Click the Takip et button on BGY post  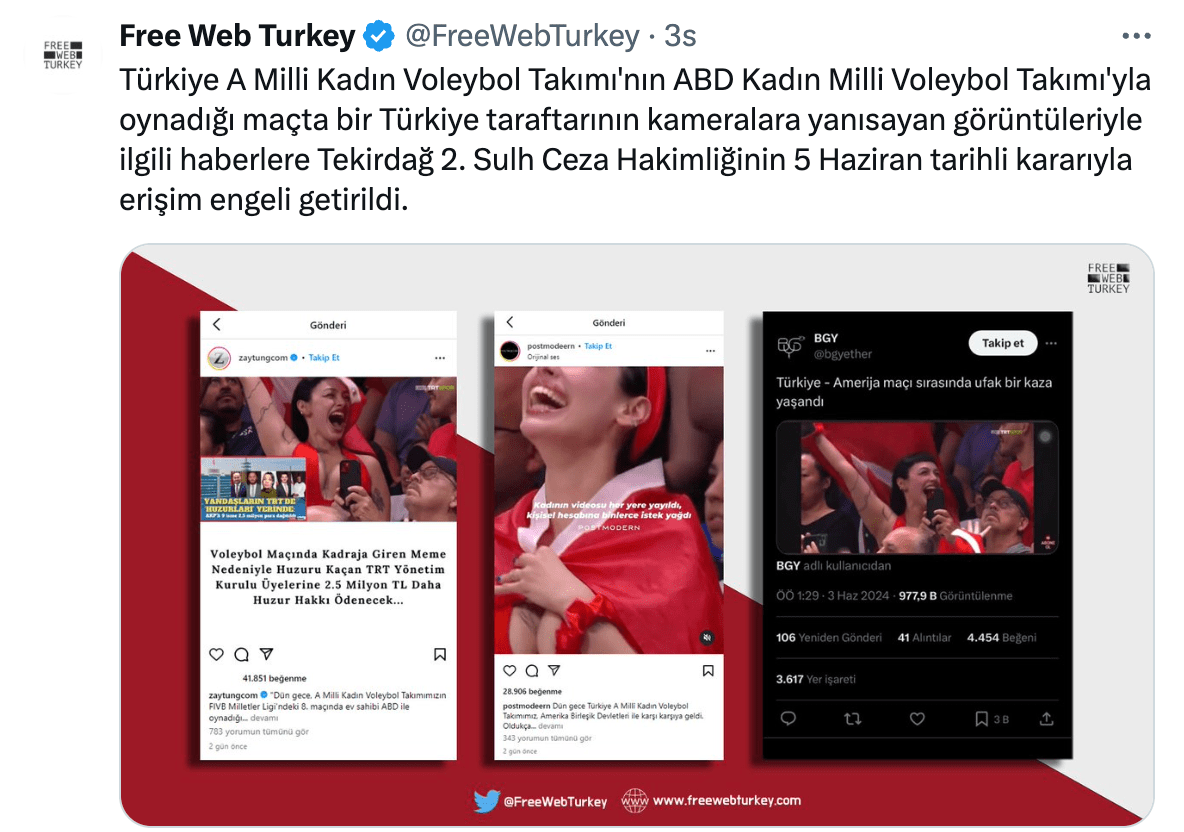pyautogui.click(x=1003, y=343)
